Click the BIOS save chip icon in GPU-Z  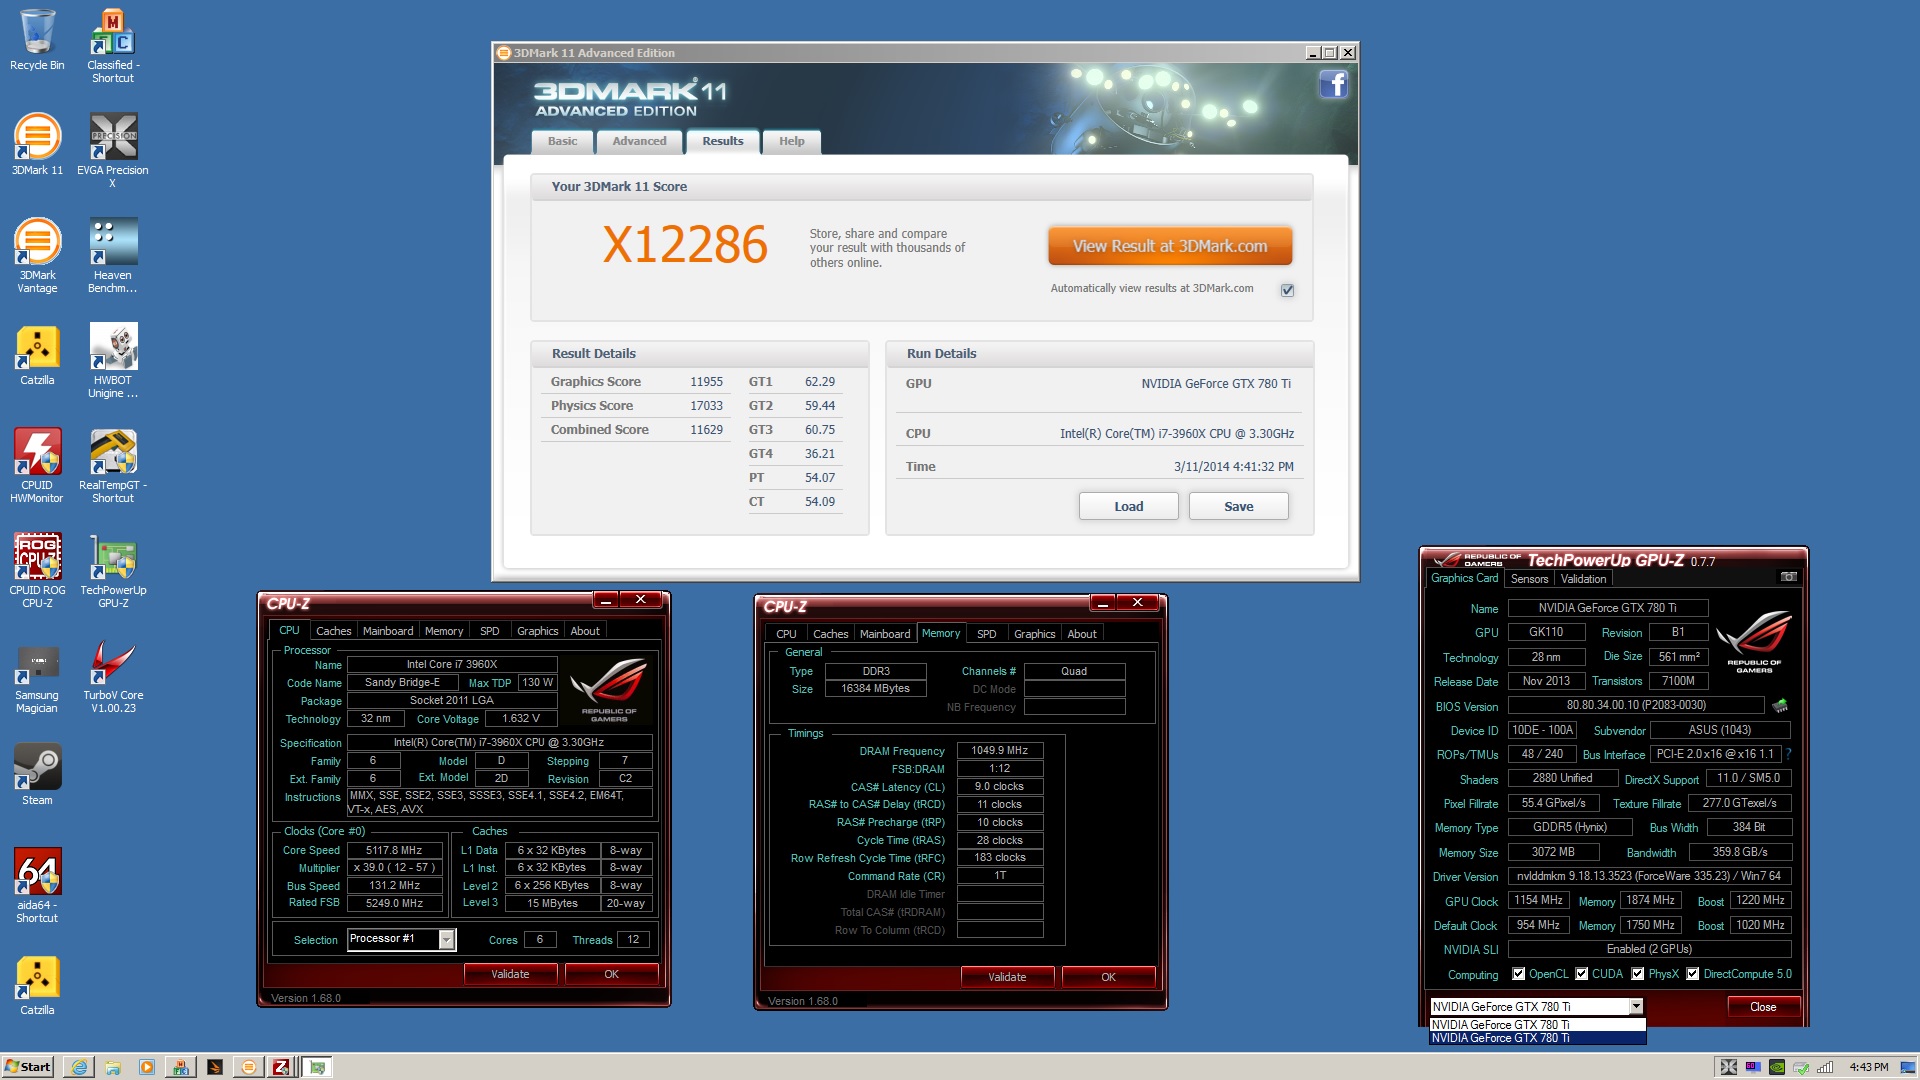tap(1780, 706)
